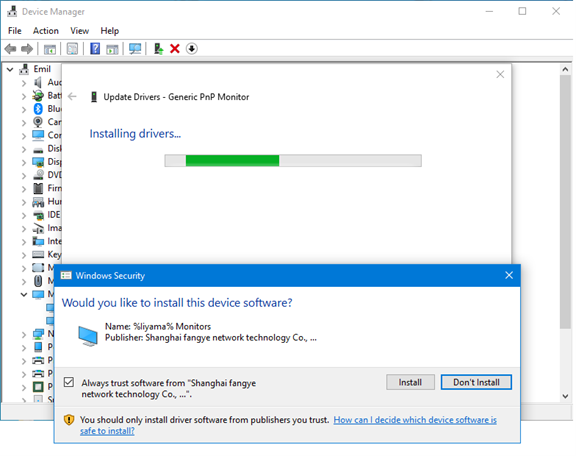576x456 pixels.
Task: Open the Action menu
Action: [46, 31]
